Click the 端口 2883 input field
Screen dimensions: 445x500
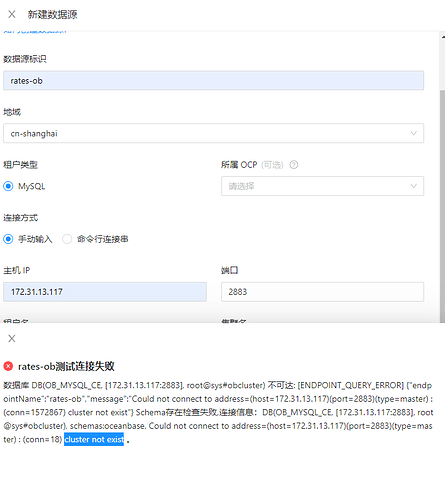(322, 292)
